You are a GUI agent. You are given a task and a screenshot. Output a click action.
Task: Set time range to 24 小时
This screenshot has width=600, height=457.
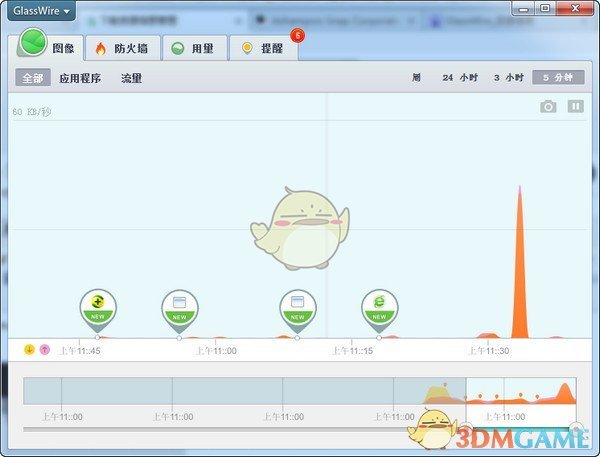click(x=461, y=78)
